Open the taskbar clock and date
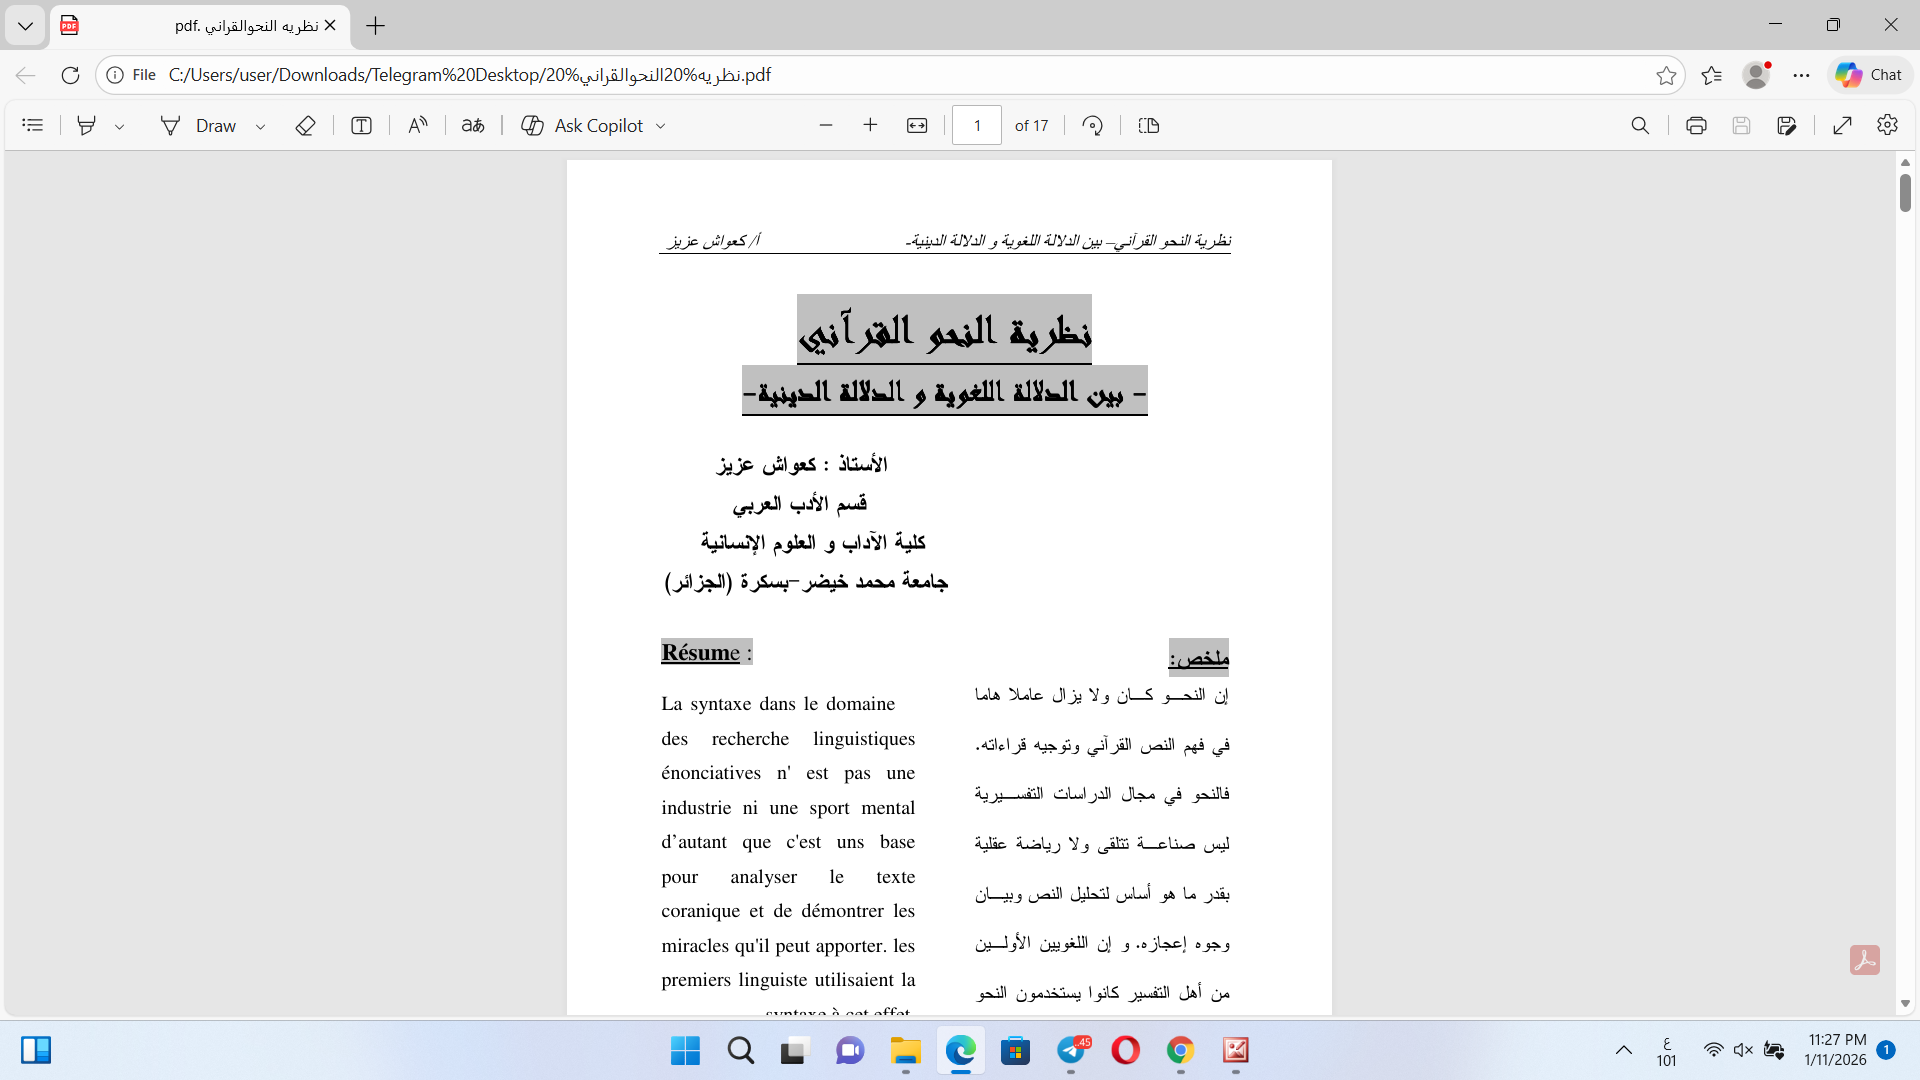Image resolution: width=1920 pixels, height=1080 pixels. (x=1836, y=1050)
